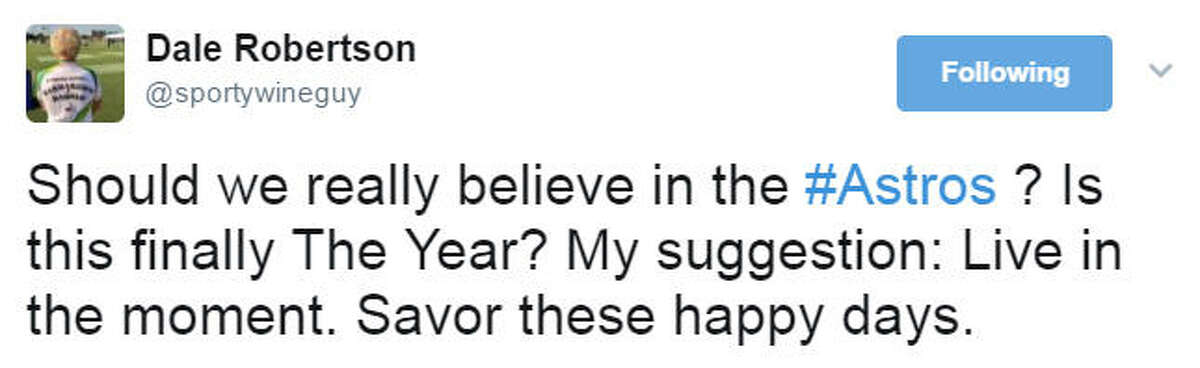Click the avatar showing a person in a jersey
This screenshot has height=368, width=1200.
[x=75, y=73]
